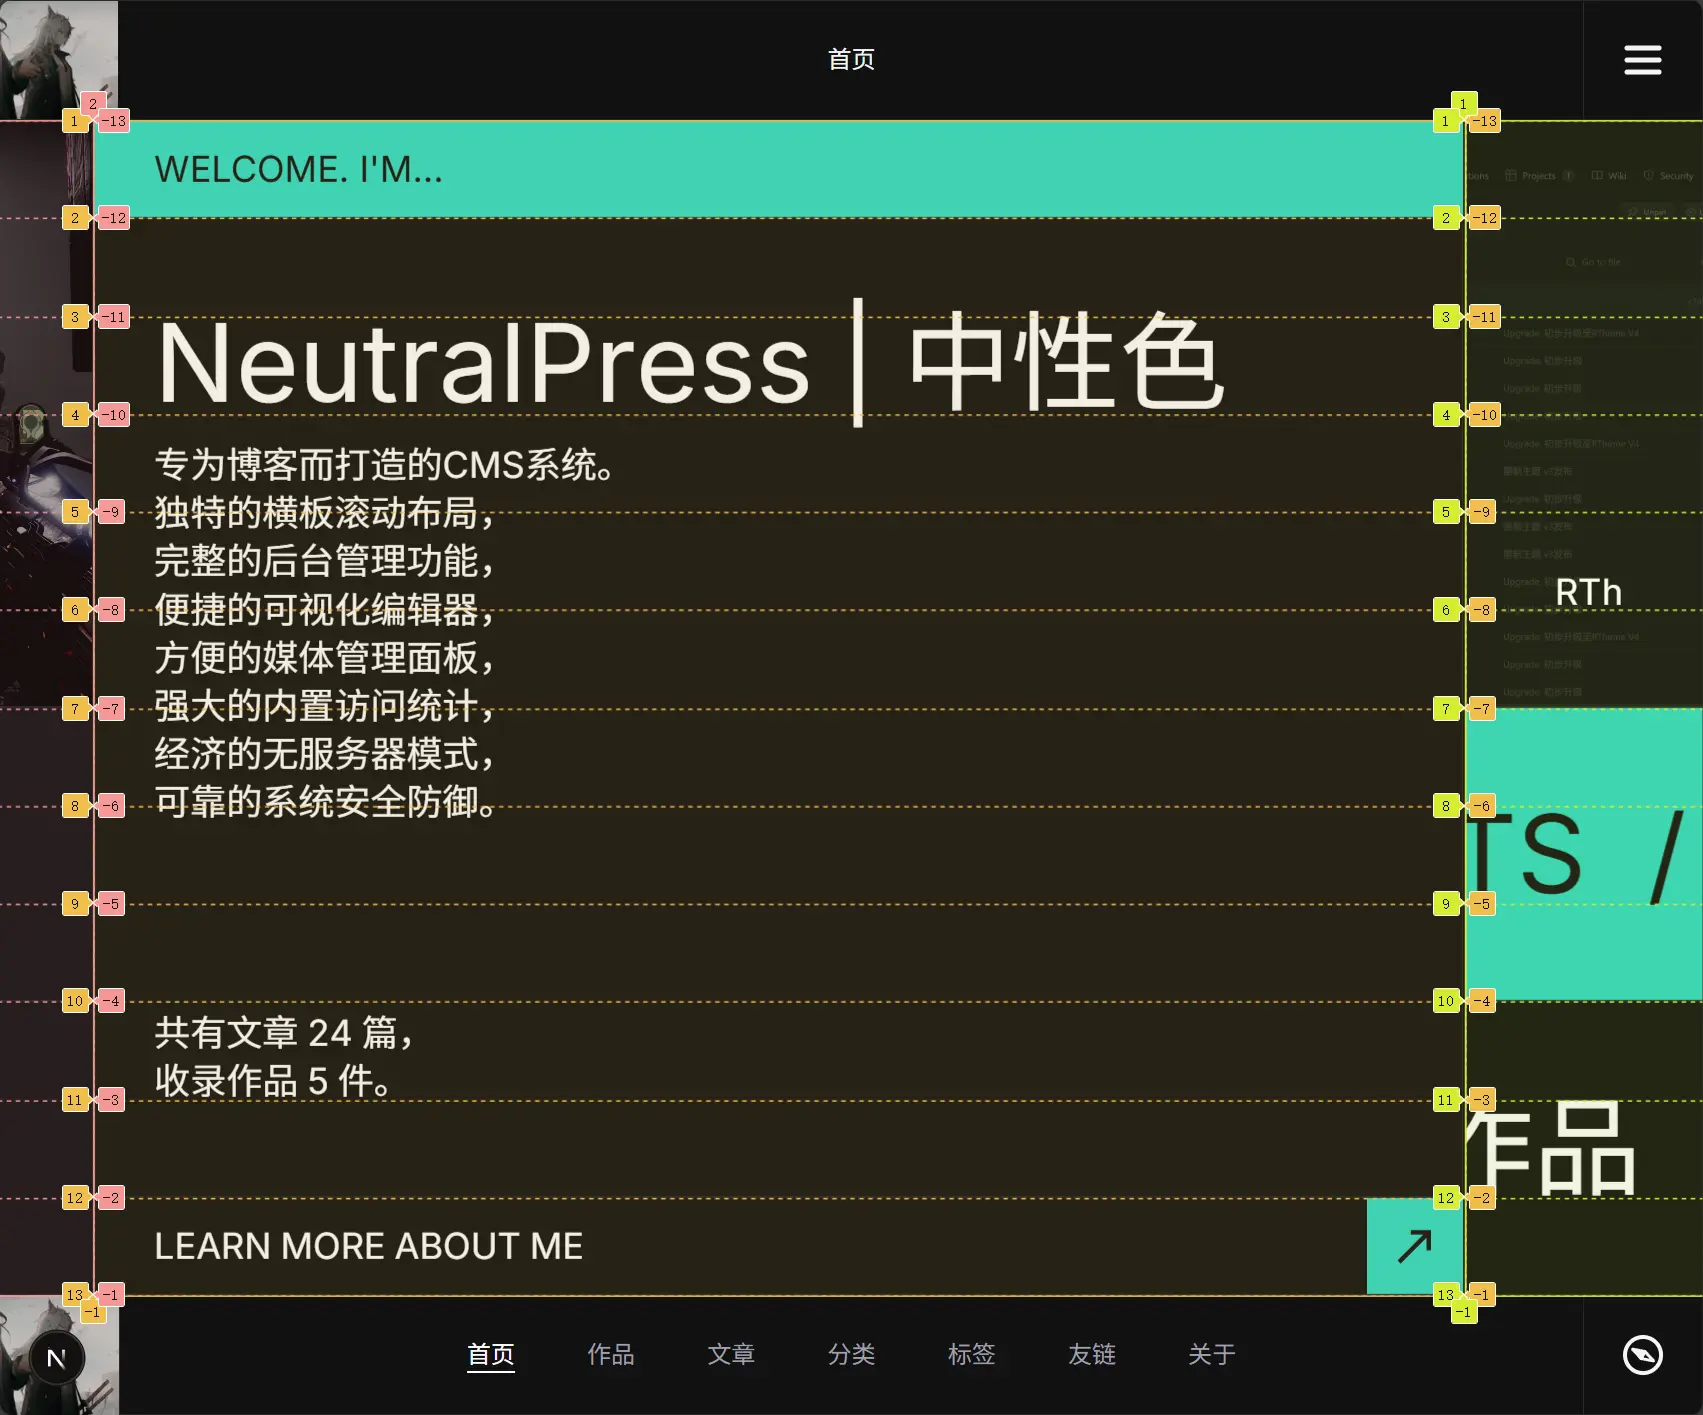Viewport: 1703px width, 1415px height.
Task: Open the hamburger menu in the header
Action: click(1642, 60)
